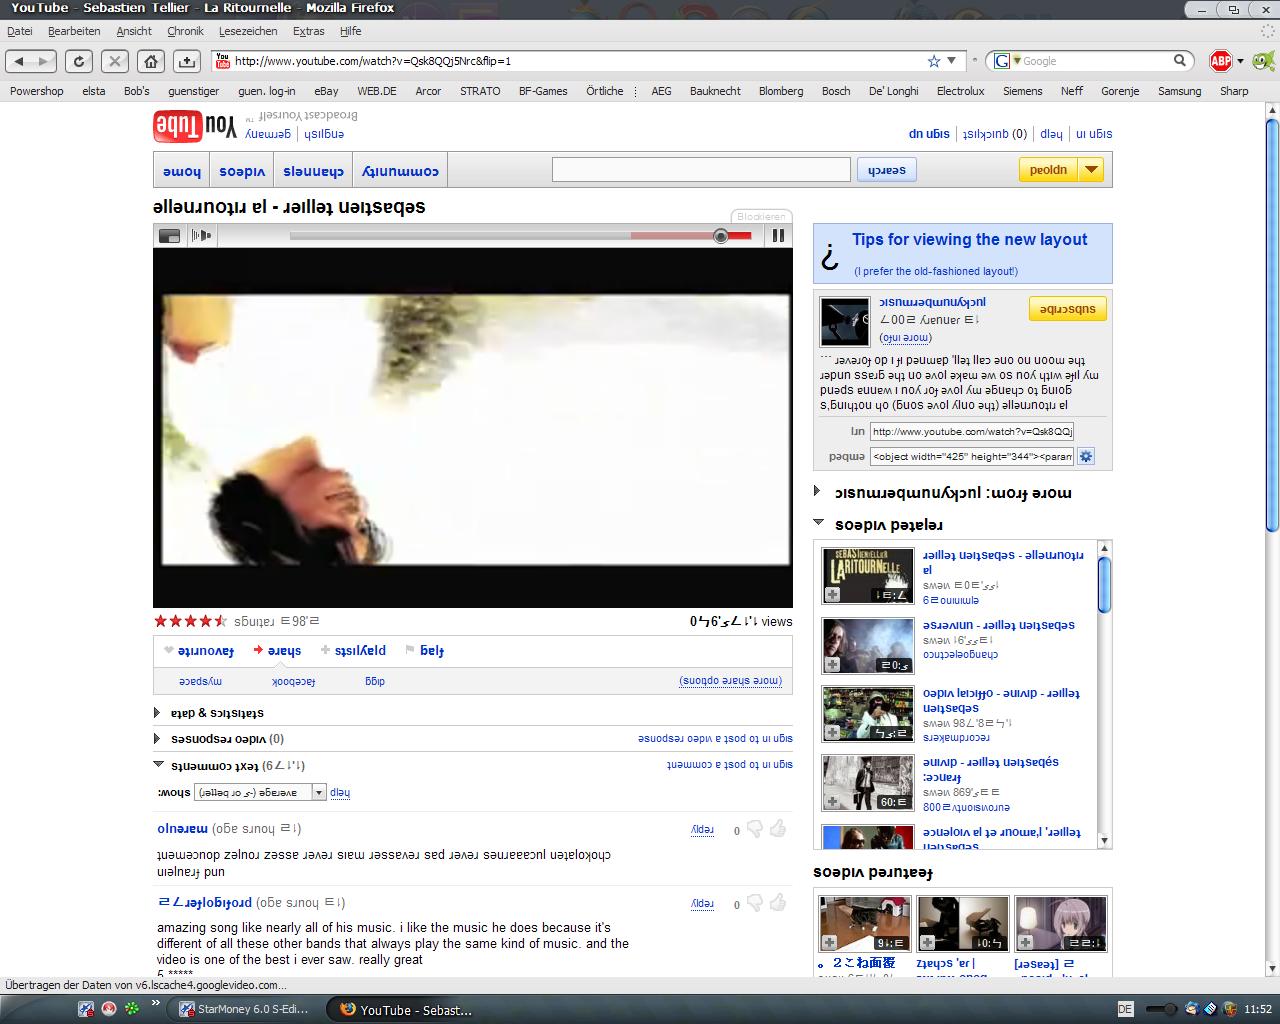The image size is (1280, 1024).
Task: Click the green frog icon right of Adblock Plus
Action: pos(1262,61)
